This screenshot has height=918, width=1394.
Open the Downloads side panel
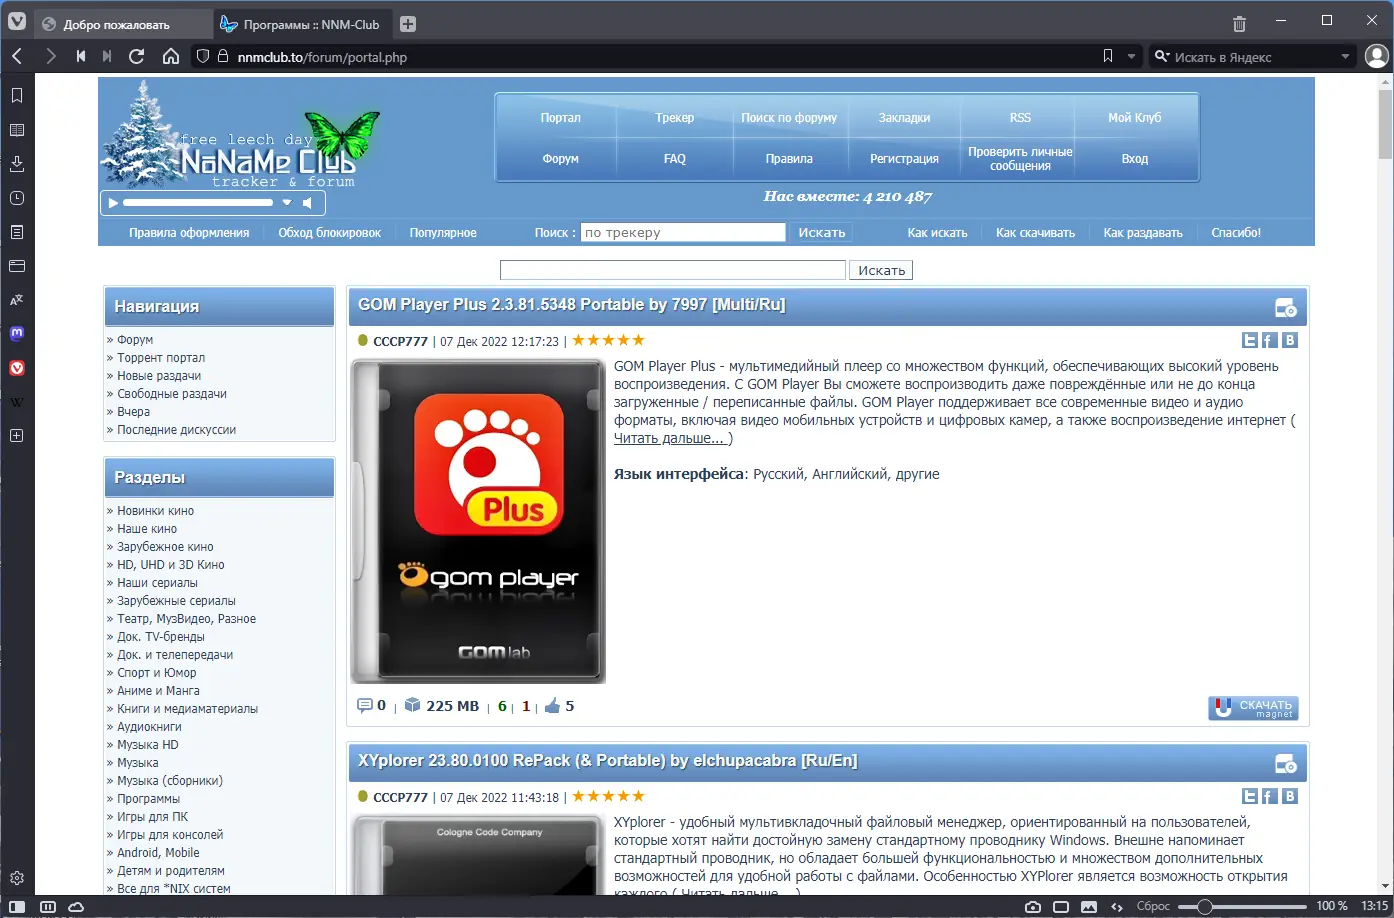(x=17, y=164)
